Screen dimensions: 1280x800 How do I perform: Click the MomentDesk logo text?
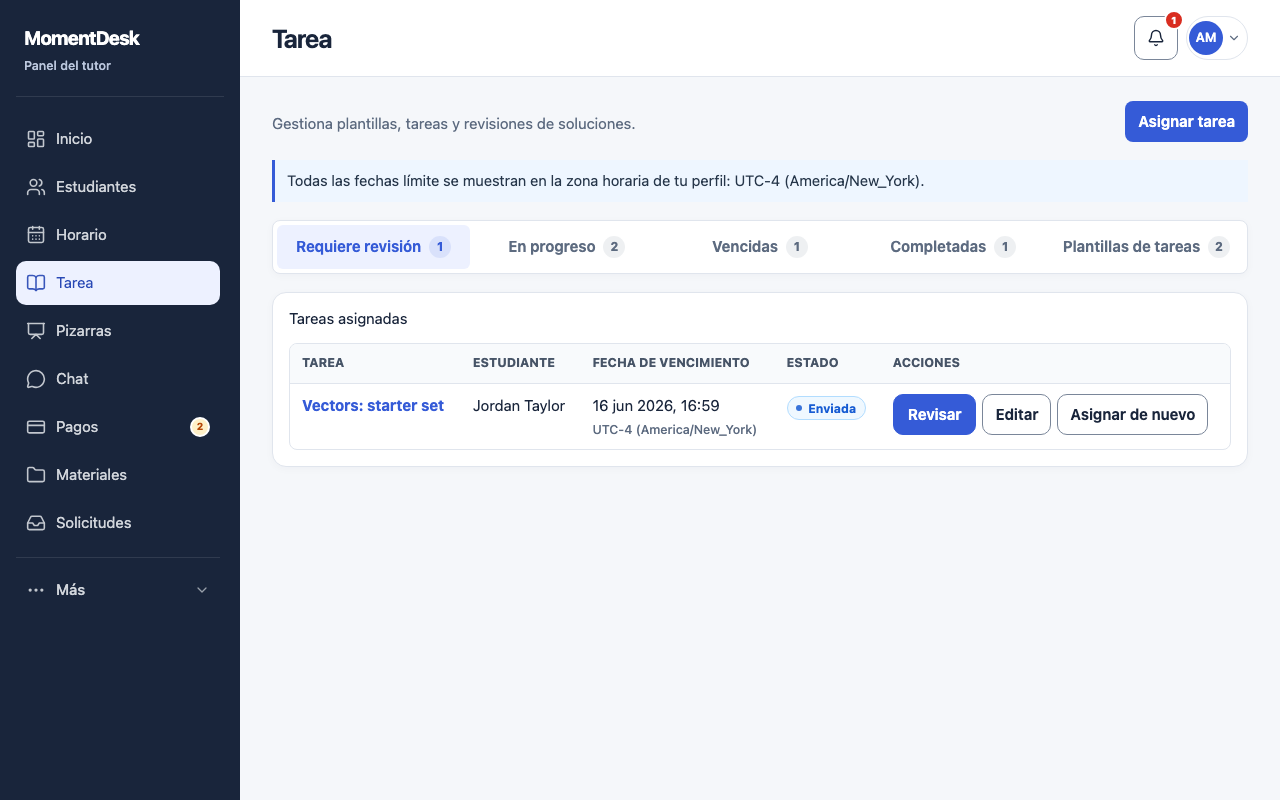point(82,39)
